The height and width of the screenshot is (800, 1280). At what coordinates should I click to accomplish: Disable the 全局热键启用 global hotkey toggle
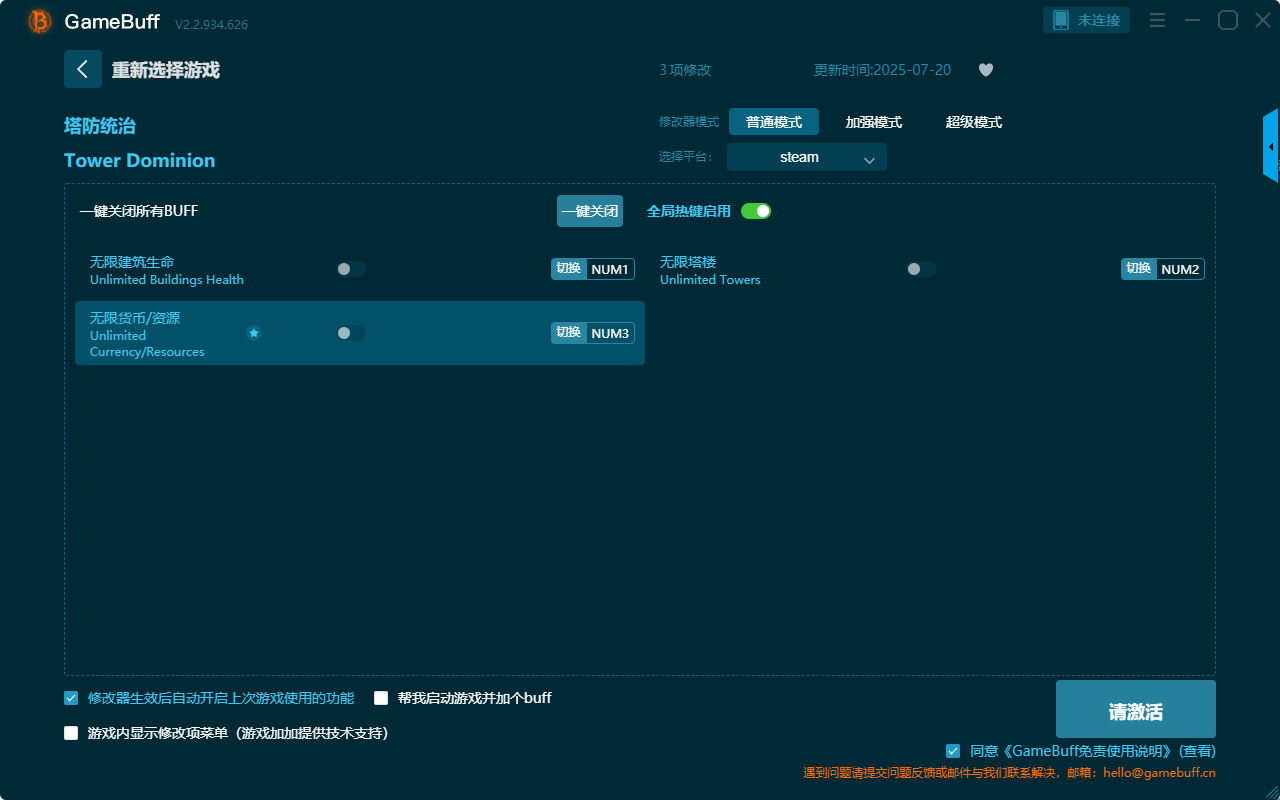click(756, 211)
